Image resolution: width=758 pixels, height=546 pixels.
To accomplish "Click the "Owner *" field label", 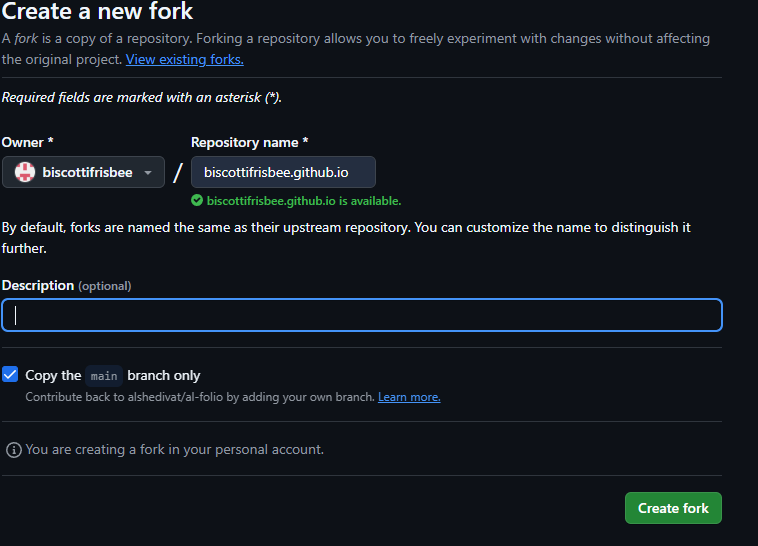I will pyautogui.click(x=28, y=143).
